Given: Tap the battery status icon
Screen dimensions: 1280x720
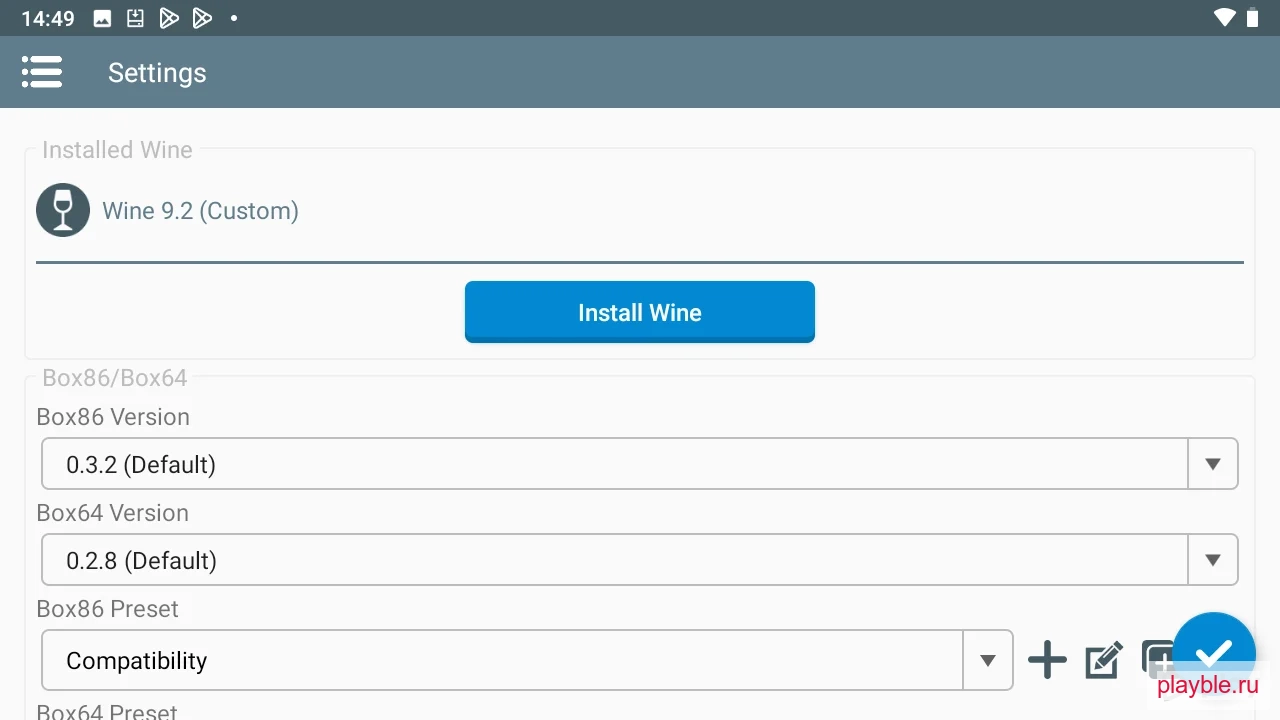Looking at the screenshot, I should 1253,18.
